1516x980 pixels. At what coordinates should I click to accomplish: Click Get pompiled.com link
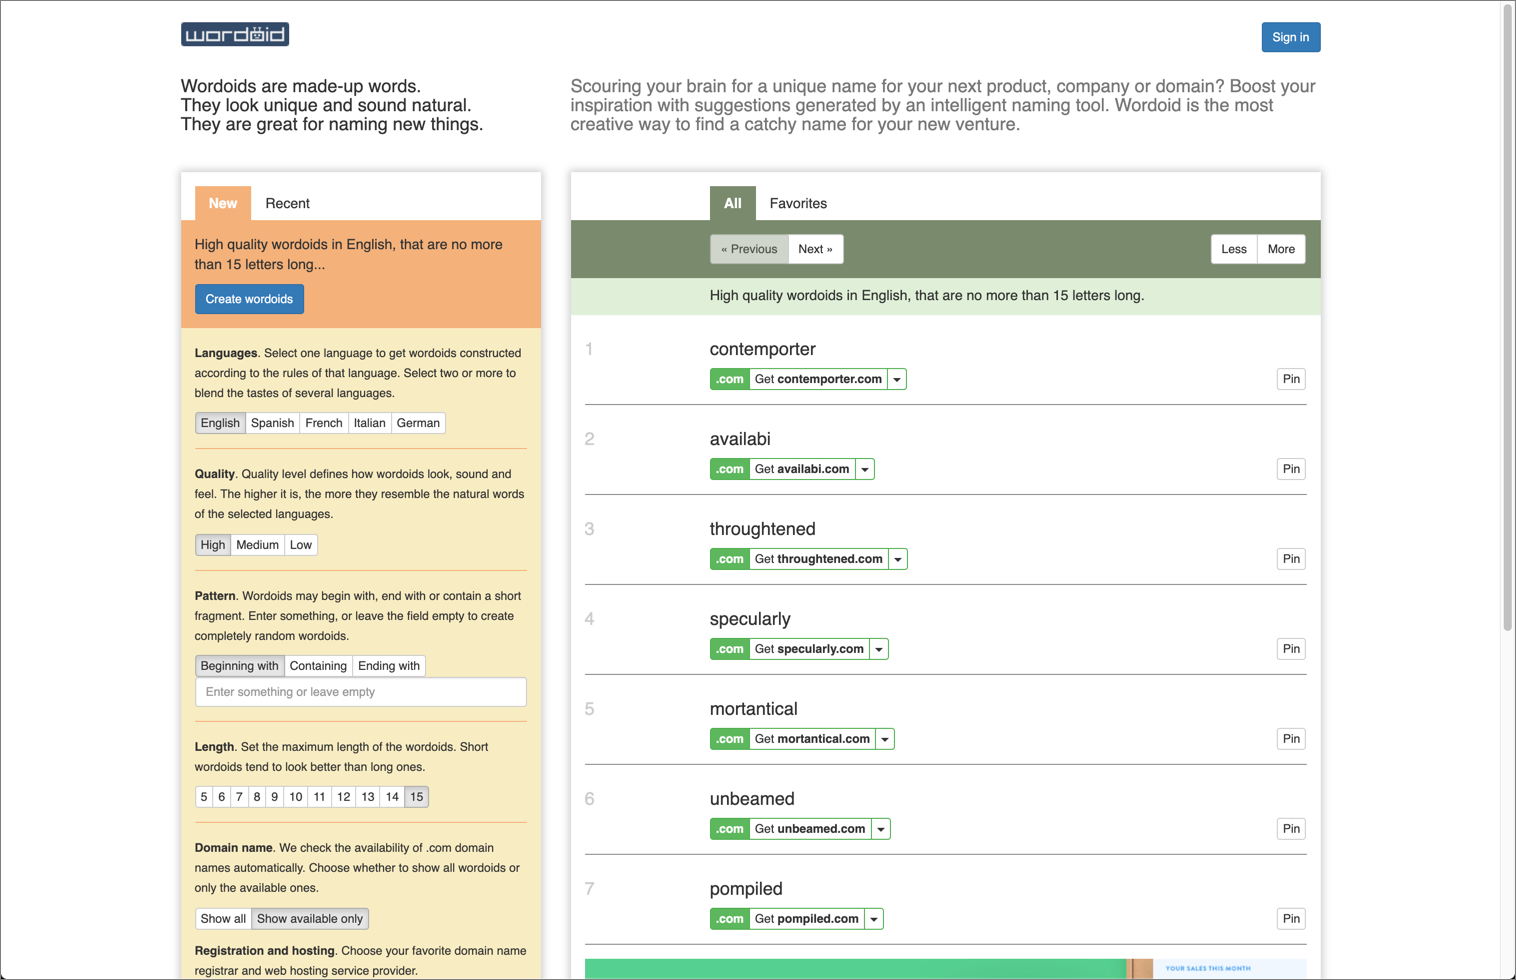coord(807,919)
